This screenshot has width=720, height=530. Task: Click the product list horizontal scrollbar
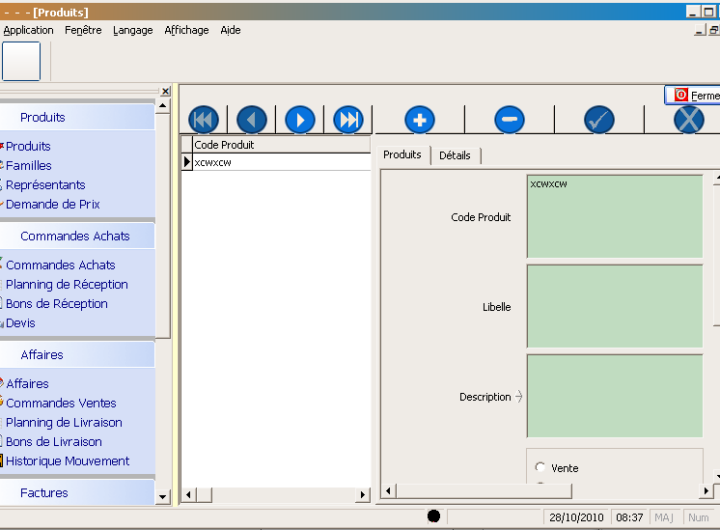275,495
